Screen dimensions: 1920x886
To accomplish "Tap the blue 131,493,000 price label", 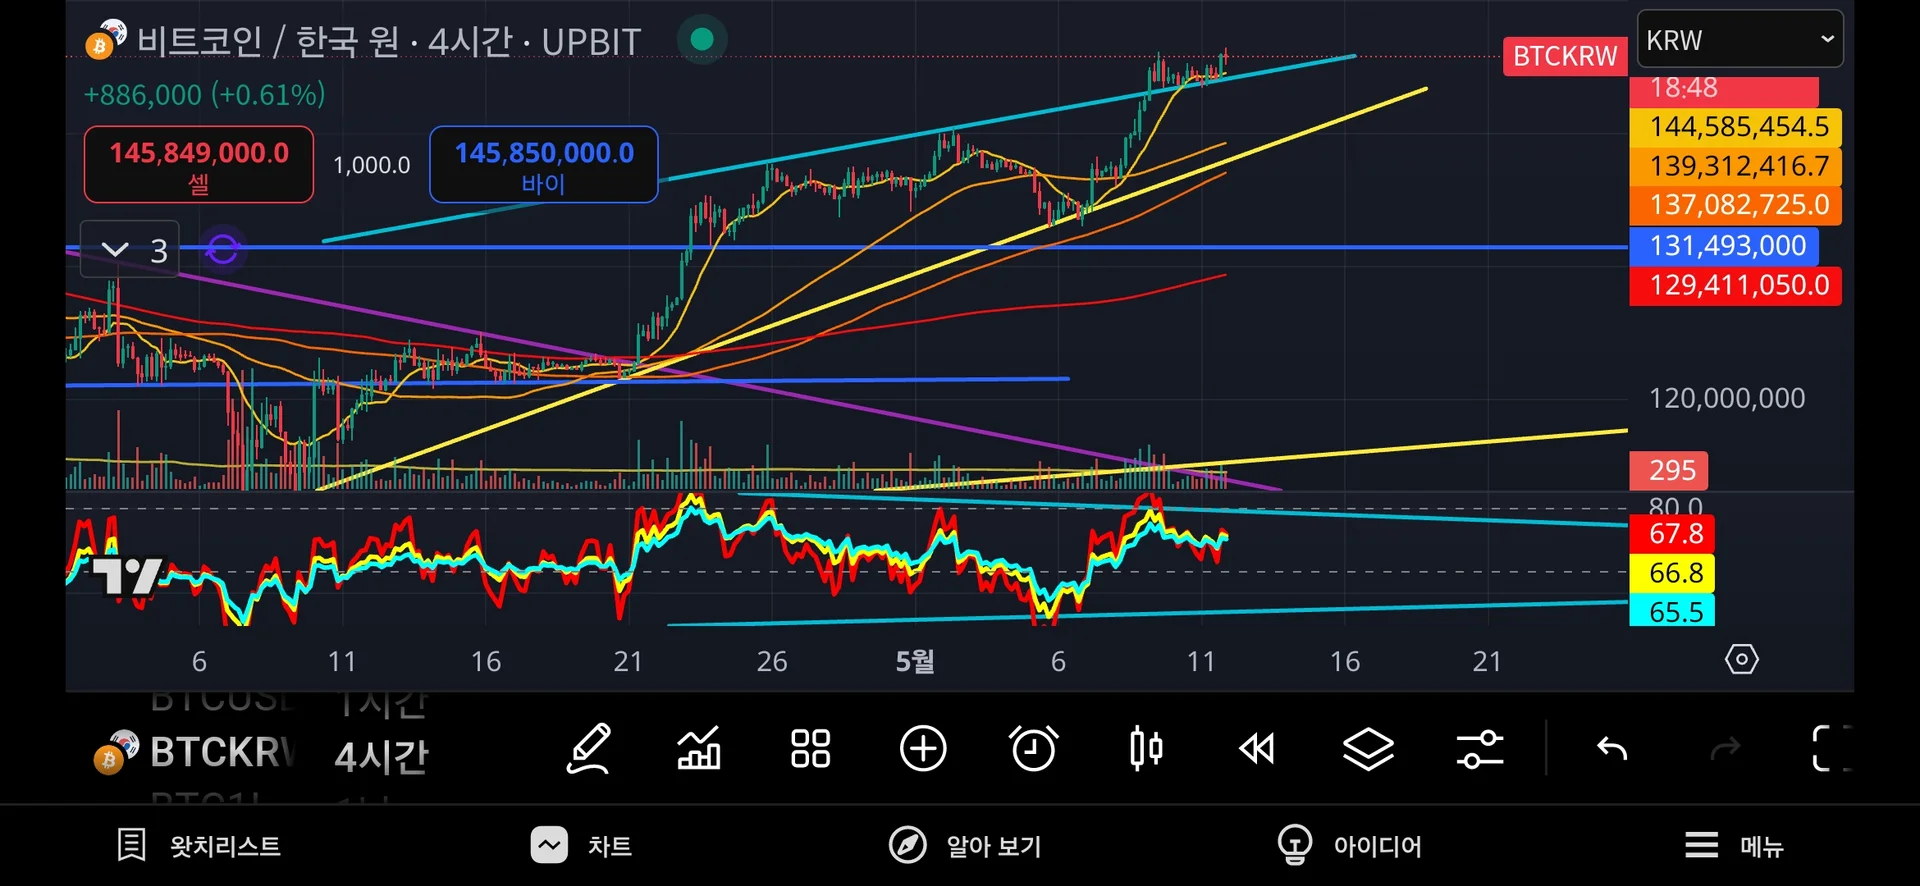I will 1724,246.
